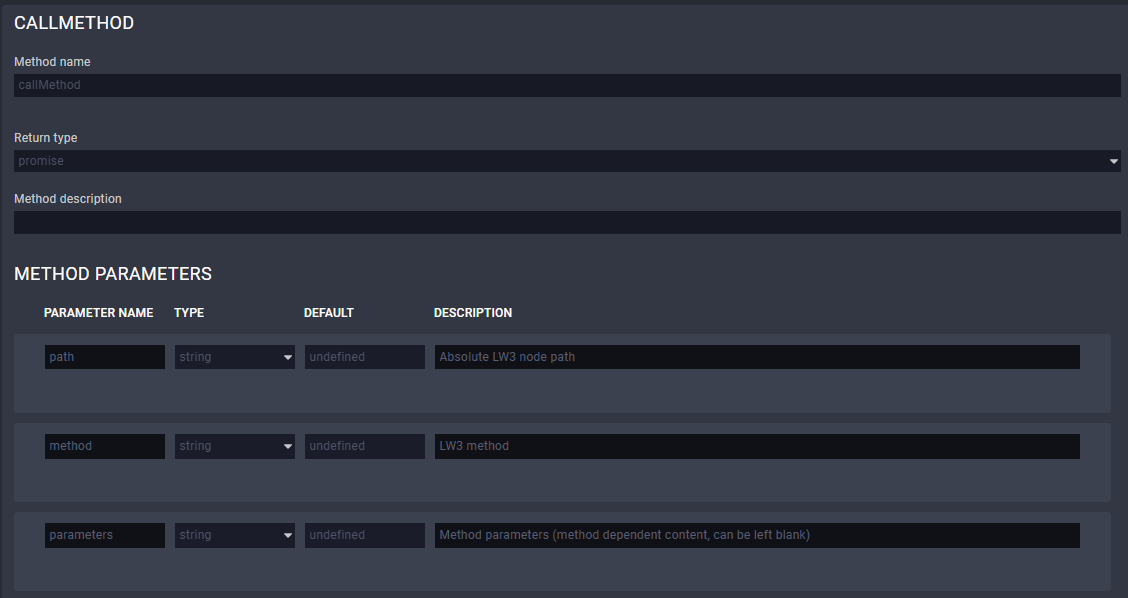Expand type dropdown for 'parameters' row
The width and height of the screenshot is (1128, 598).
(234, 535)
